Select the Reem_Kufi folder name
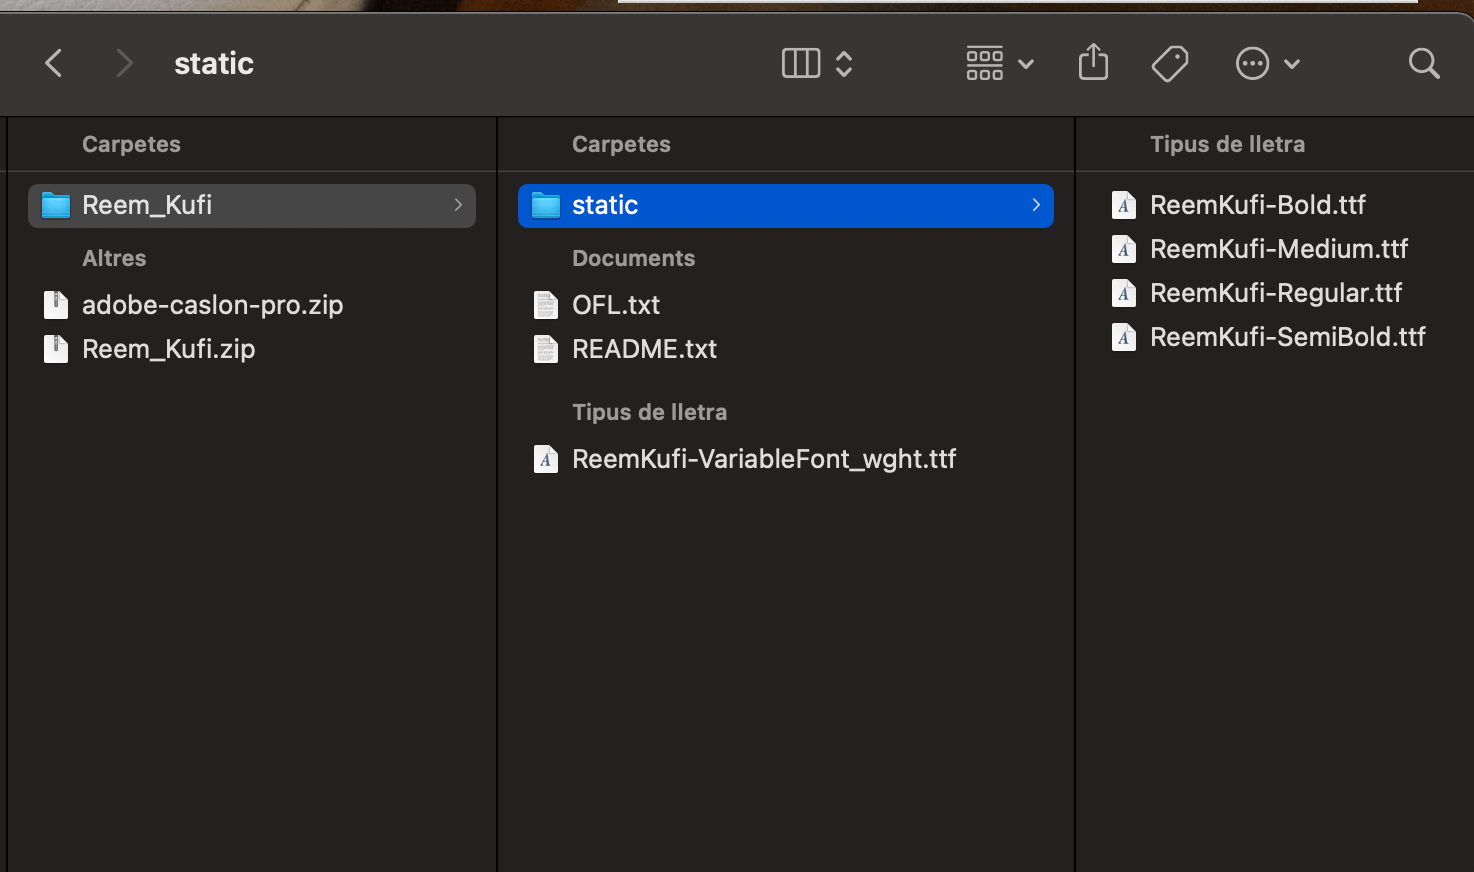Viewport: 1474px width, 872px height. [147, 205]
